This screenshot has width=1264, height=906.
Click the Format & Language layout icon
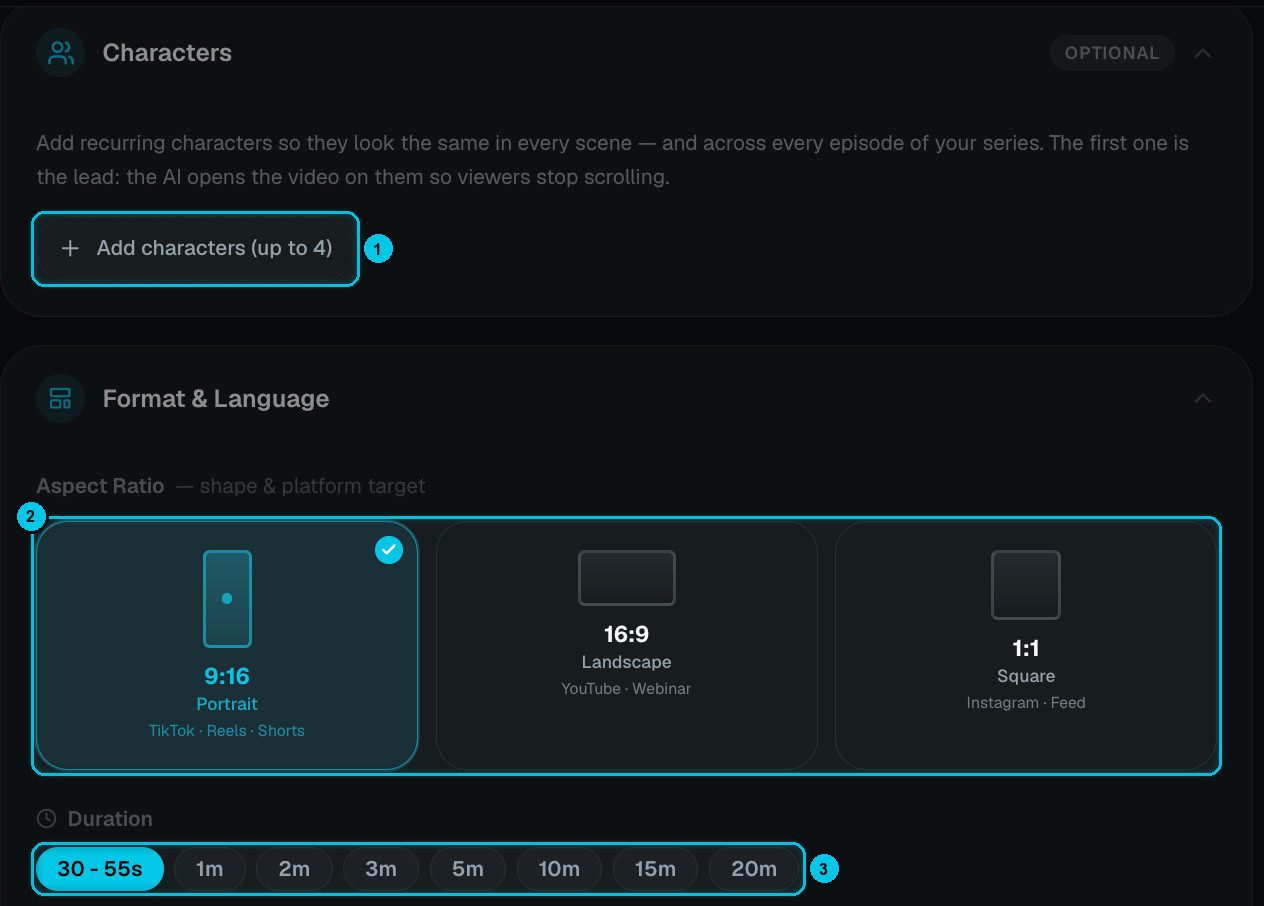pos(61,399)
